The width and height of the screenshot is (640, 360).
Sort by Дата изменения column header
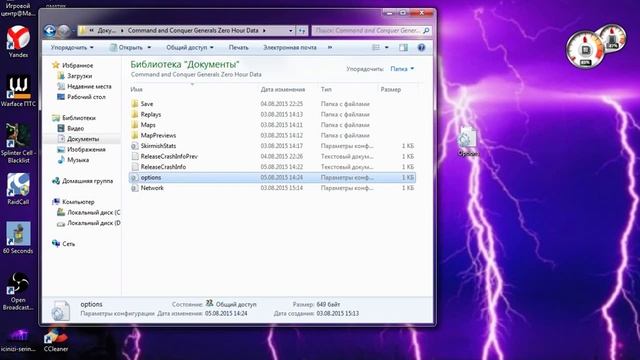pos(283,89)
